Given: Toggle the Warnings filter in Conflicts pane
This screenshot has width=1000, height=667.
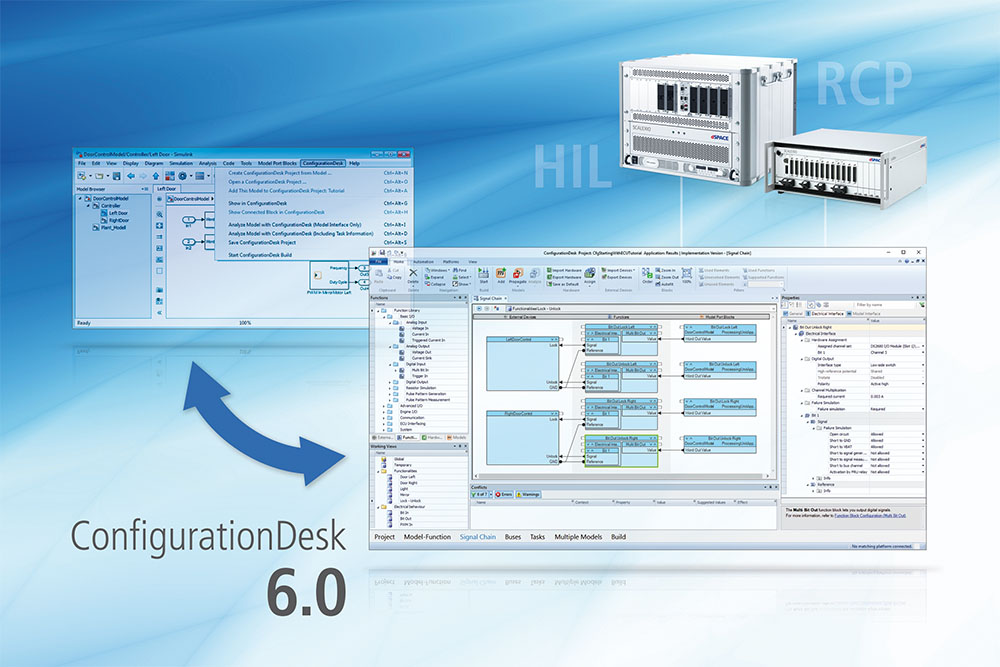Looking at the screenshot, I should tap(530, 494).
